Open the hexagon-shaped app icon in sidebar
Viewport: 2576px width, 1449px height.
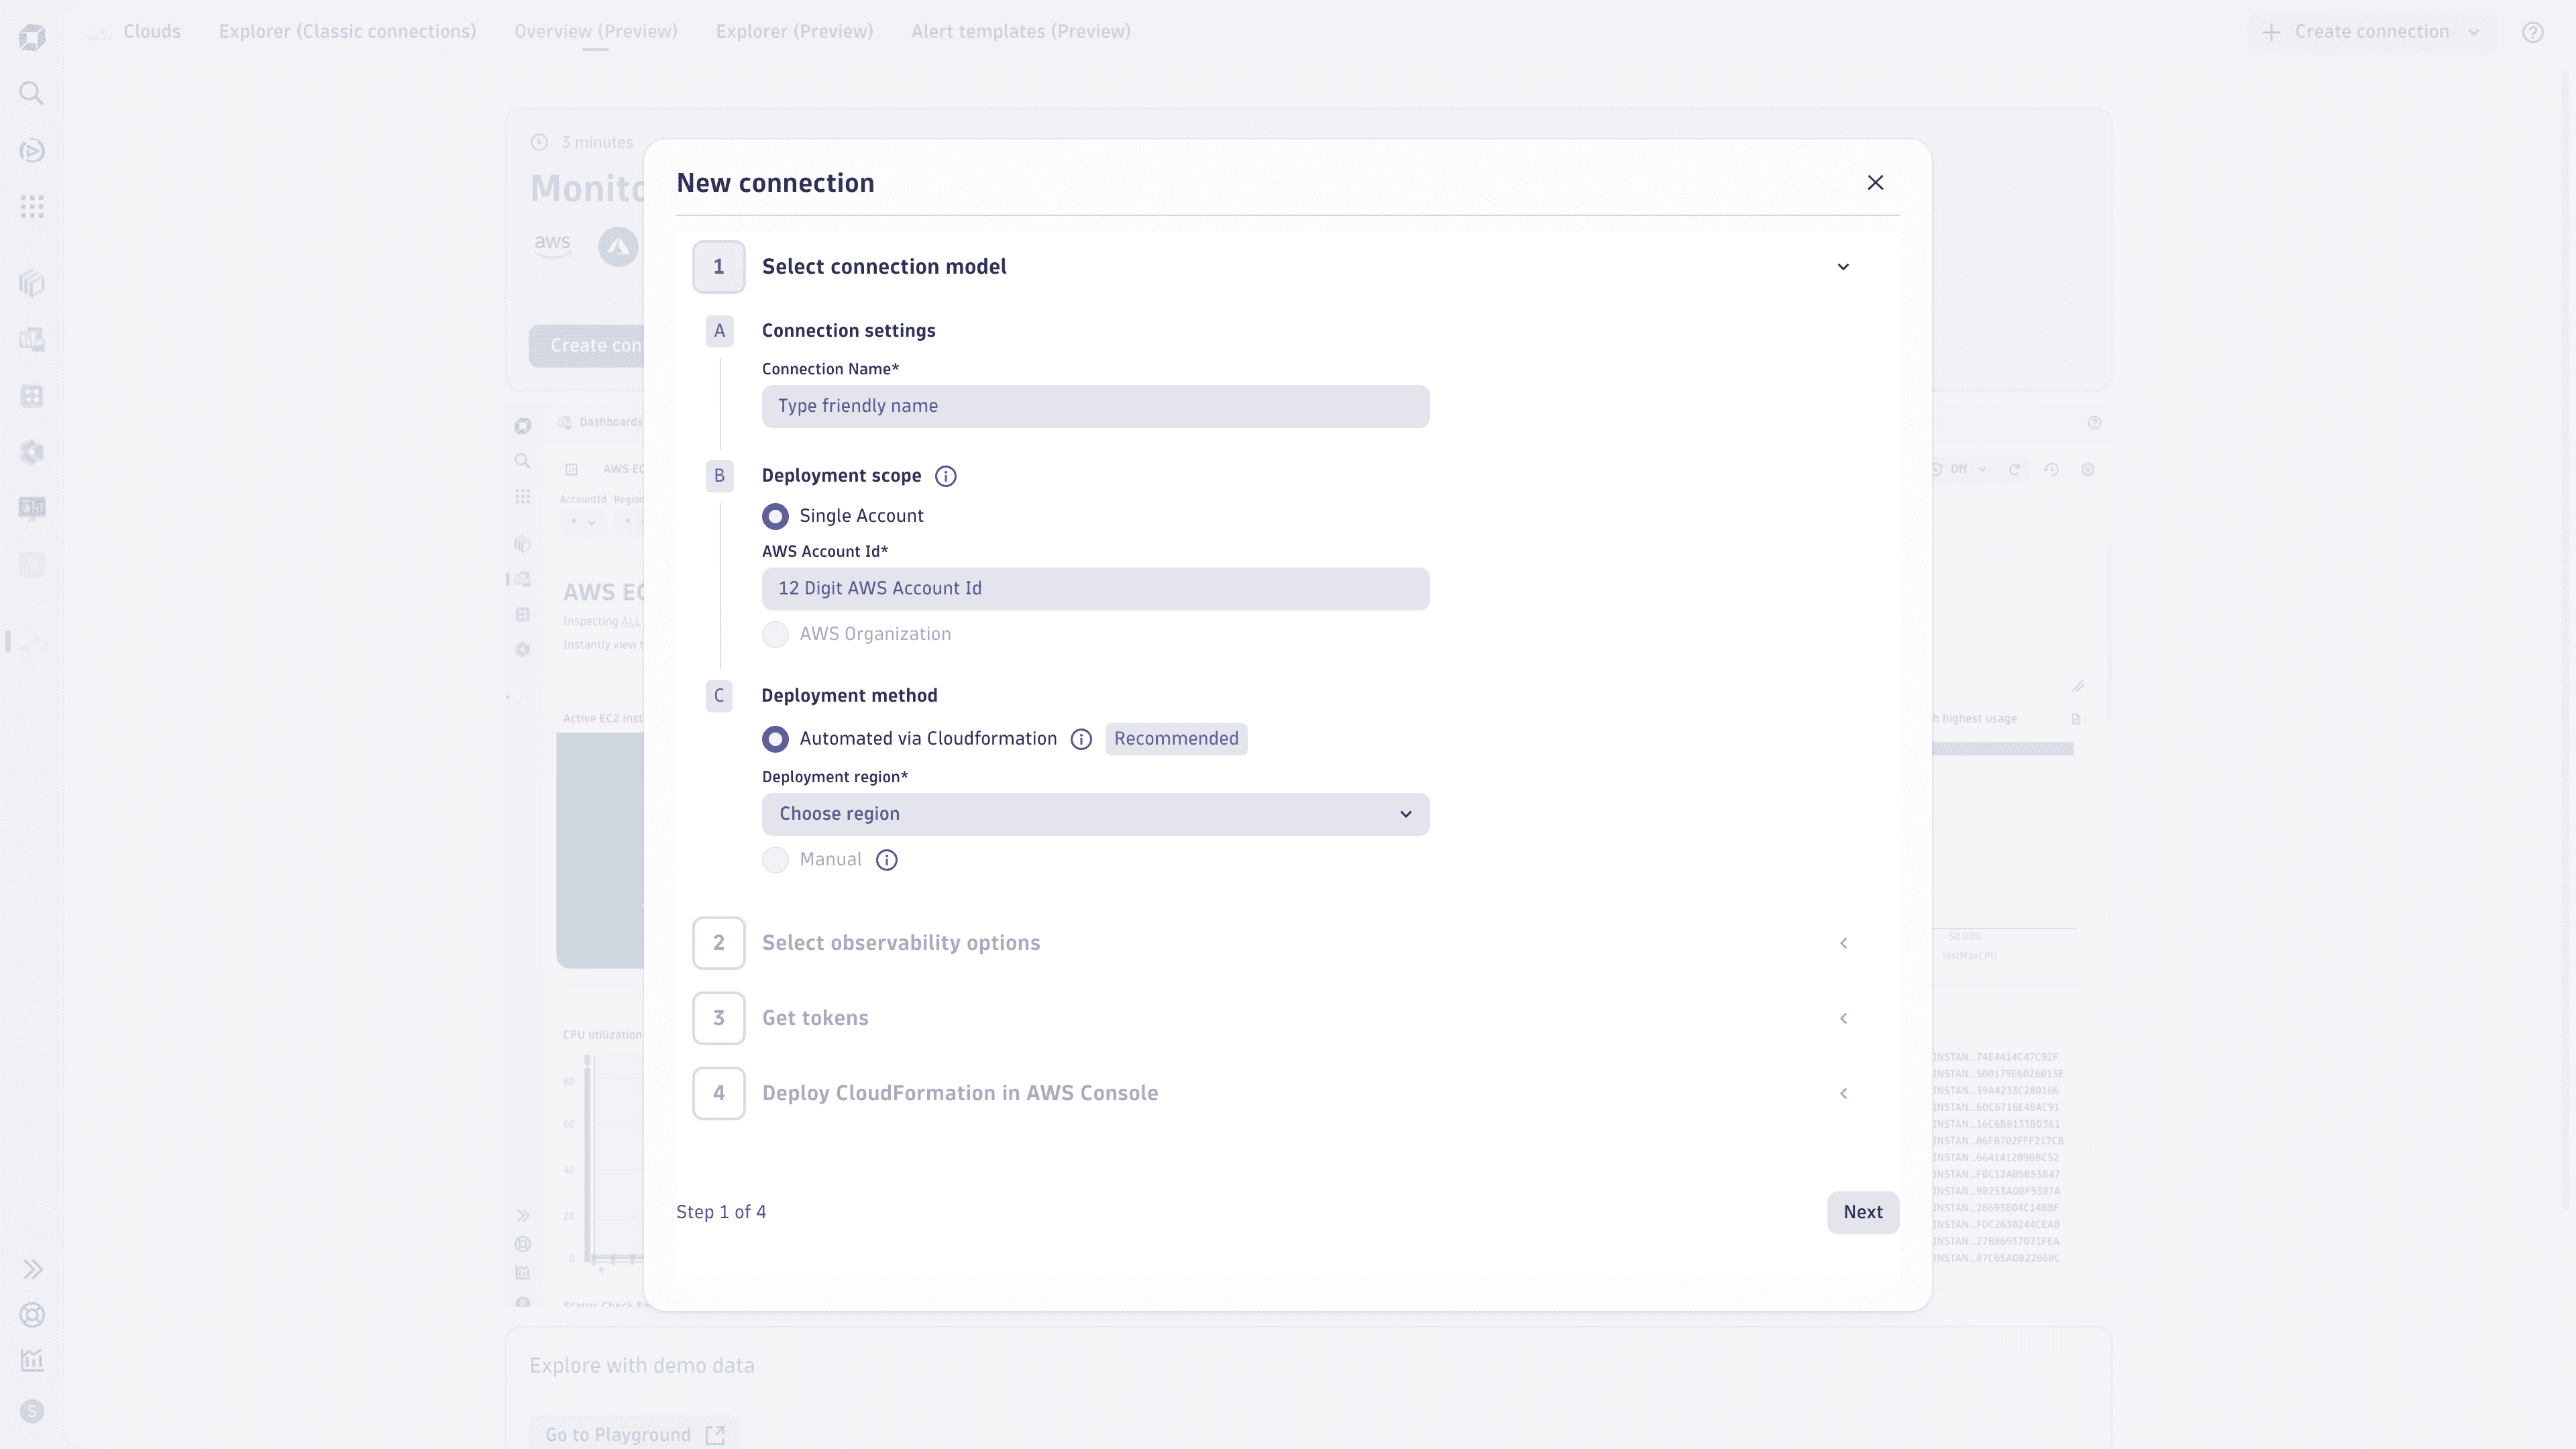[x=32, y=452]
